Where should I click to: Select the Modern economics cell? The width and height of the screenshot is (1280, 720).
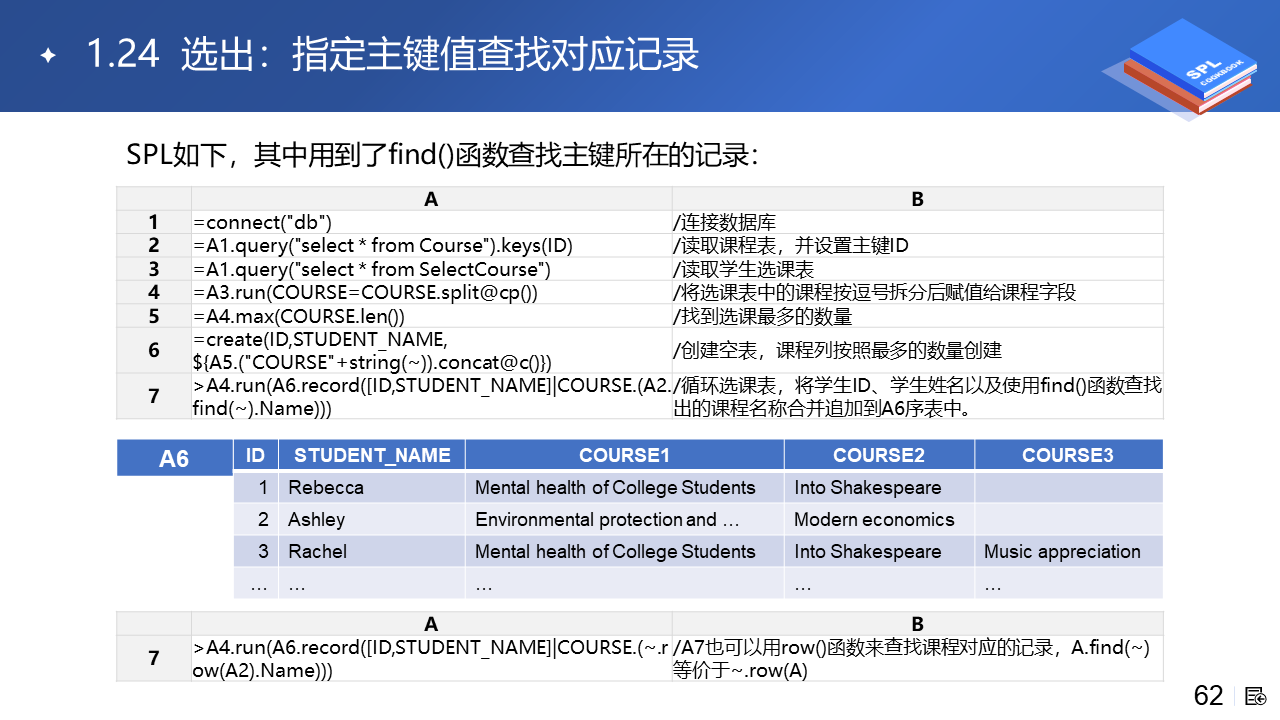click(878, 520)
